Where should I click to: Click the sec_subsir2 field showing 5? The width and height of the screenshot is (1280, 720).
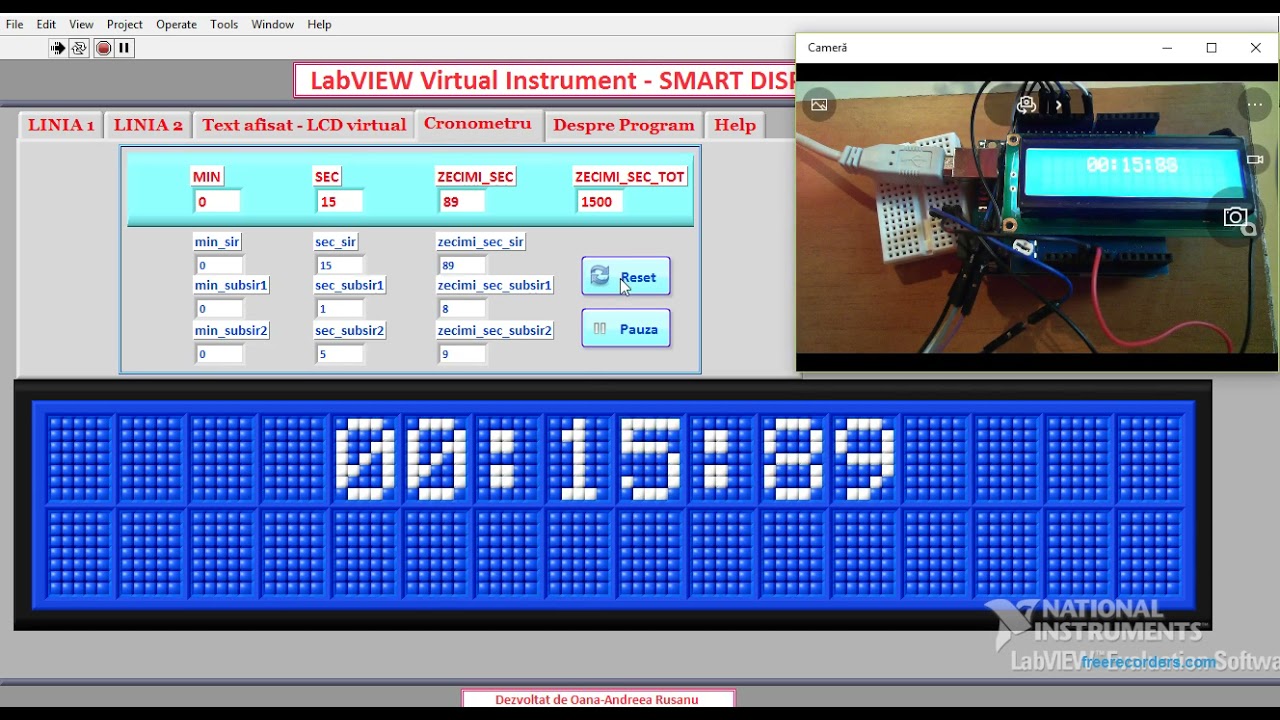(340, 354)
